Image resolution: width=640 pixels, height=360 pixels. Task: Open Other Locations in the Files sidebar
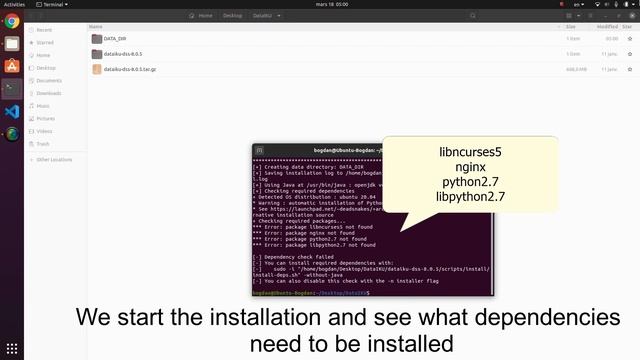coord(54,160)
